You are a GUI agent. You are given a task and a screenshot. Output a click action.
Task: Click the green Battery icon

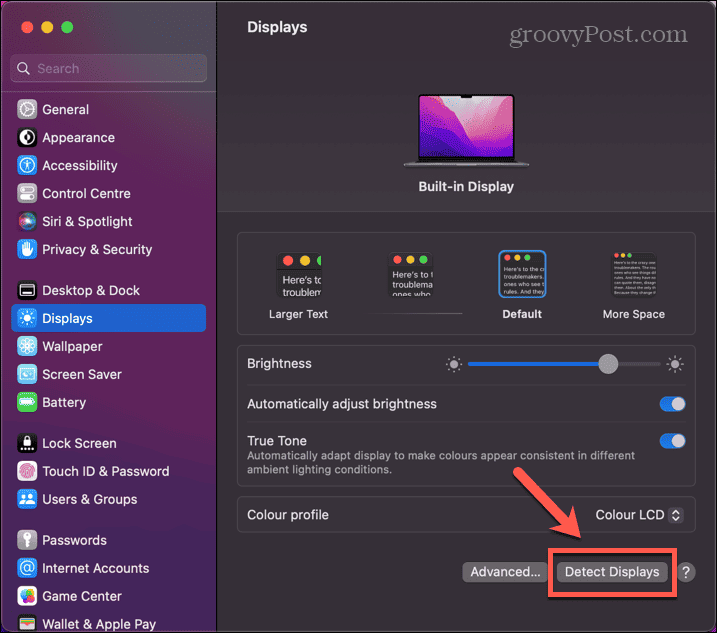tap(27, 402)
